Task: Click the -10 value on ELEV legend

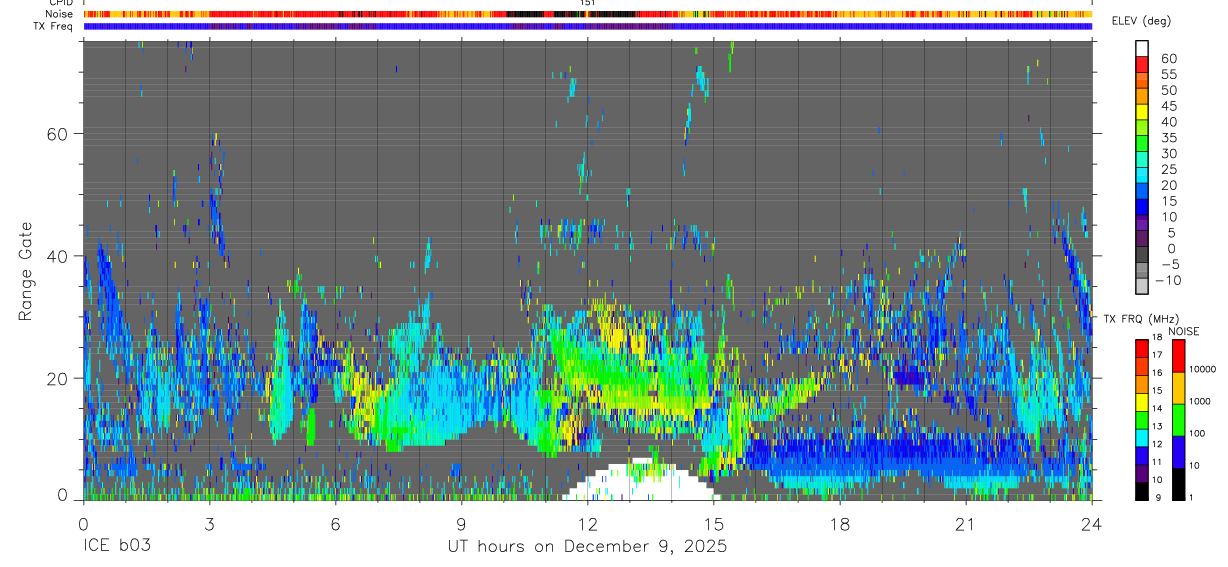Action: [x=1167, y=280]
